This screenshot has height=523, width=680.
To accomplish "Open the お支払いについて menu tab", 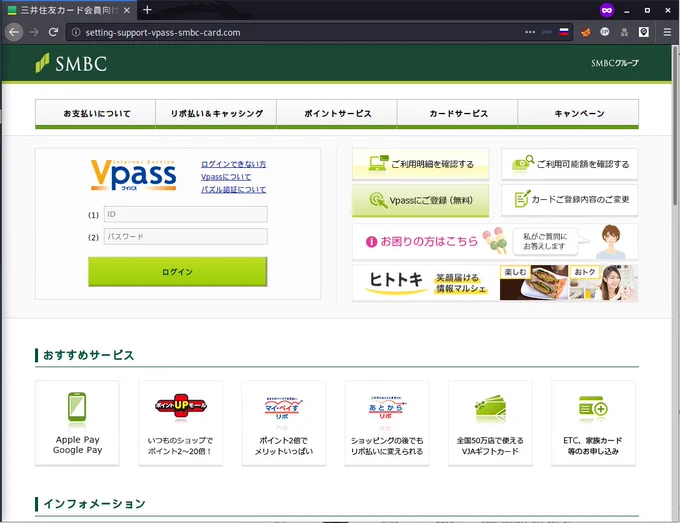I will point(95,114).
